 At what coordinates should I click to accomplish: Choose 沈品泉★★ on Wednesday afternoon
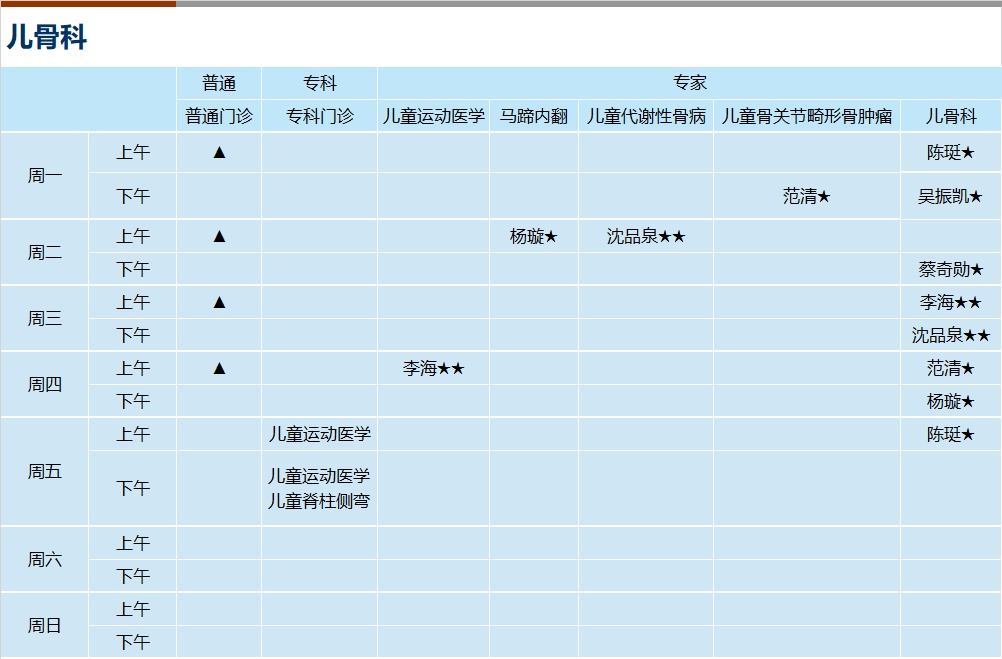point(950,335)
